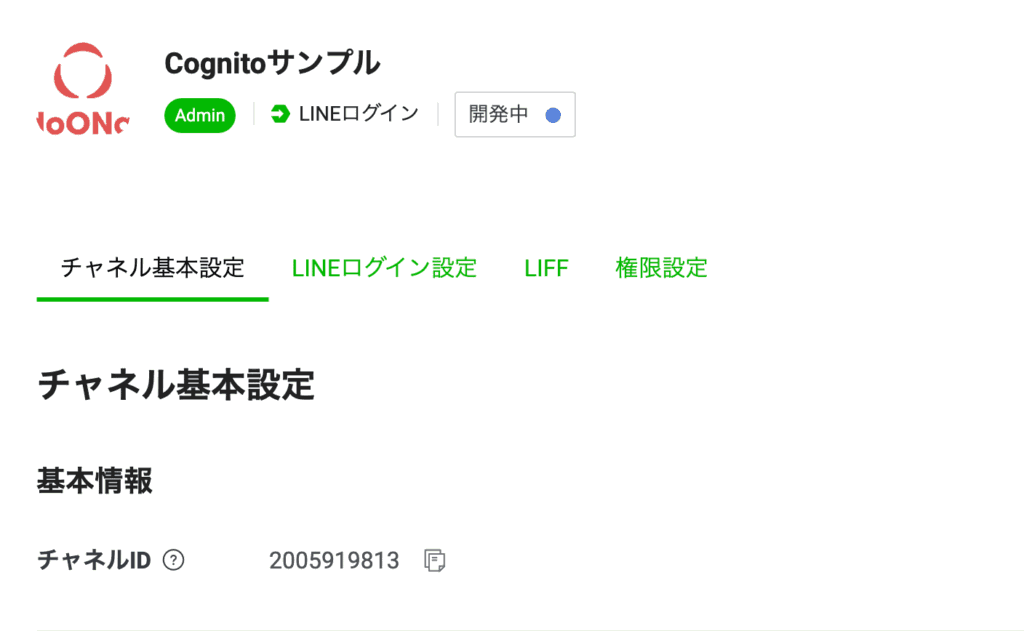Click the チャネルID field label
This screenshot has width=1024, height=631.
tap(94, 560)
